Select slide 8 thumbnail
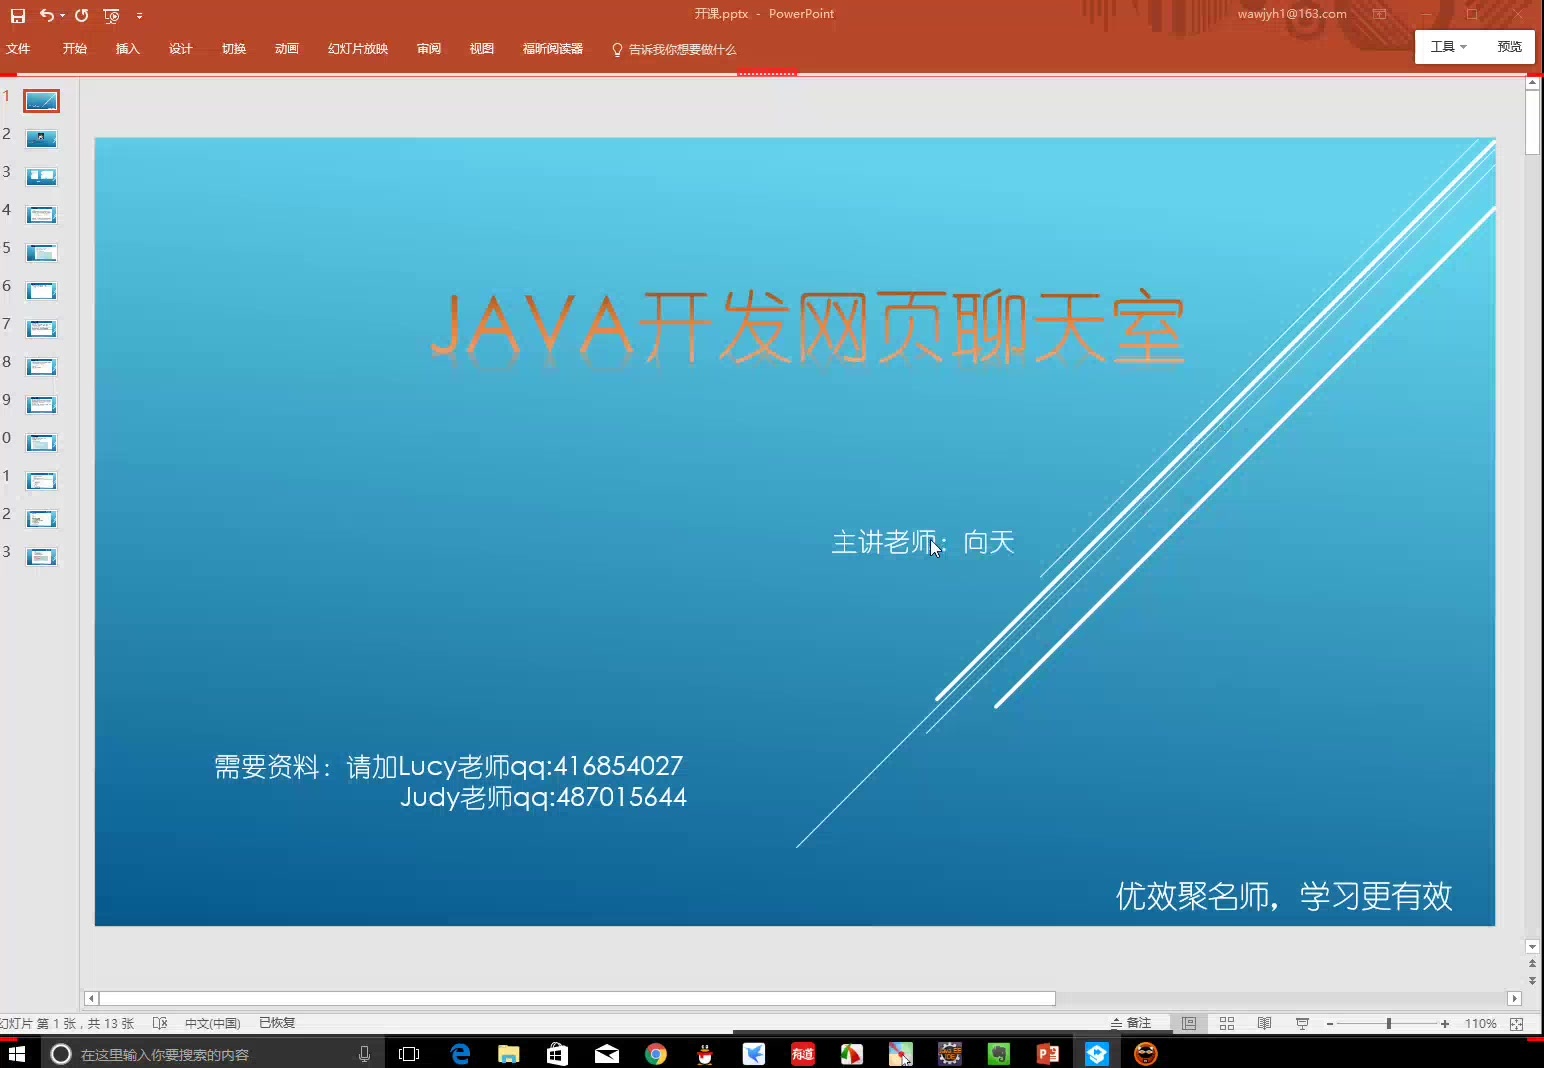This screenshot has width=1544, height=1068. (41, 367)
